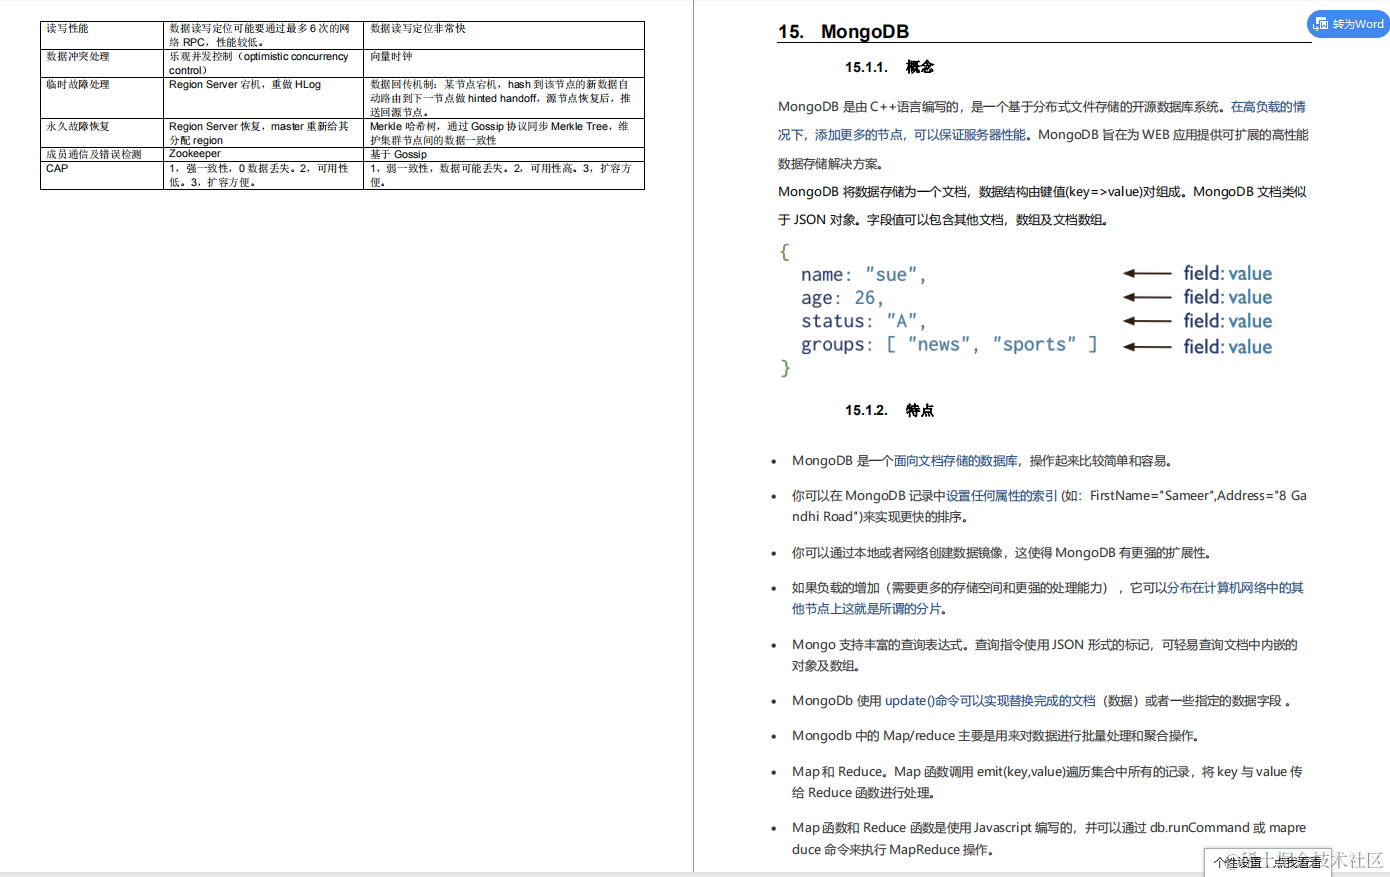The image size is (1390, 877).
Task: Select the 特点 section tab
Action: (x=920, y=409)
